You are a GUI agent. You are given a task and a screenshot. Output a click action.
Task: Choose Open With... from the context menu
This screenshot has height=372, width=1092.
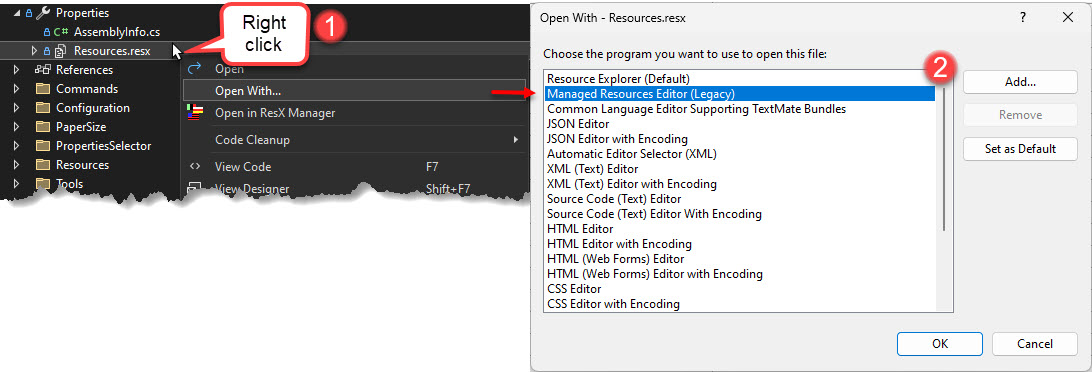click(354, 91)
